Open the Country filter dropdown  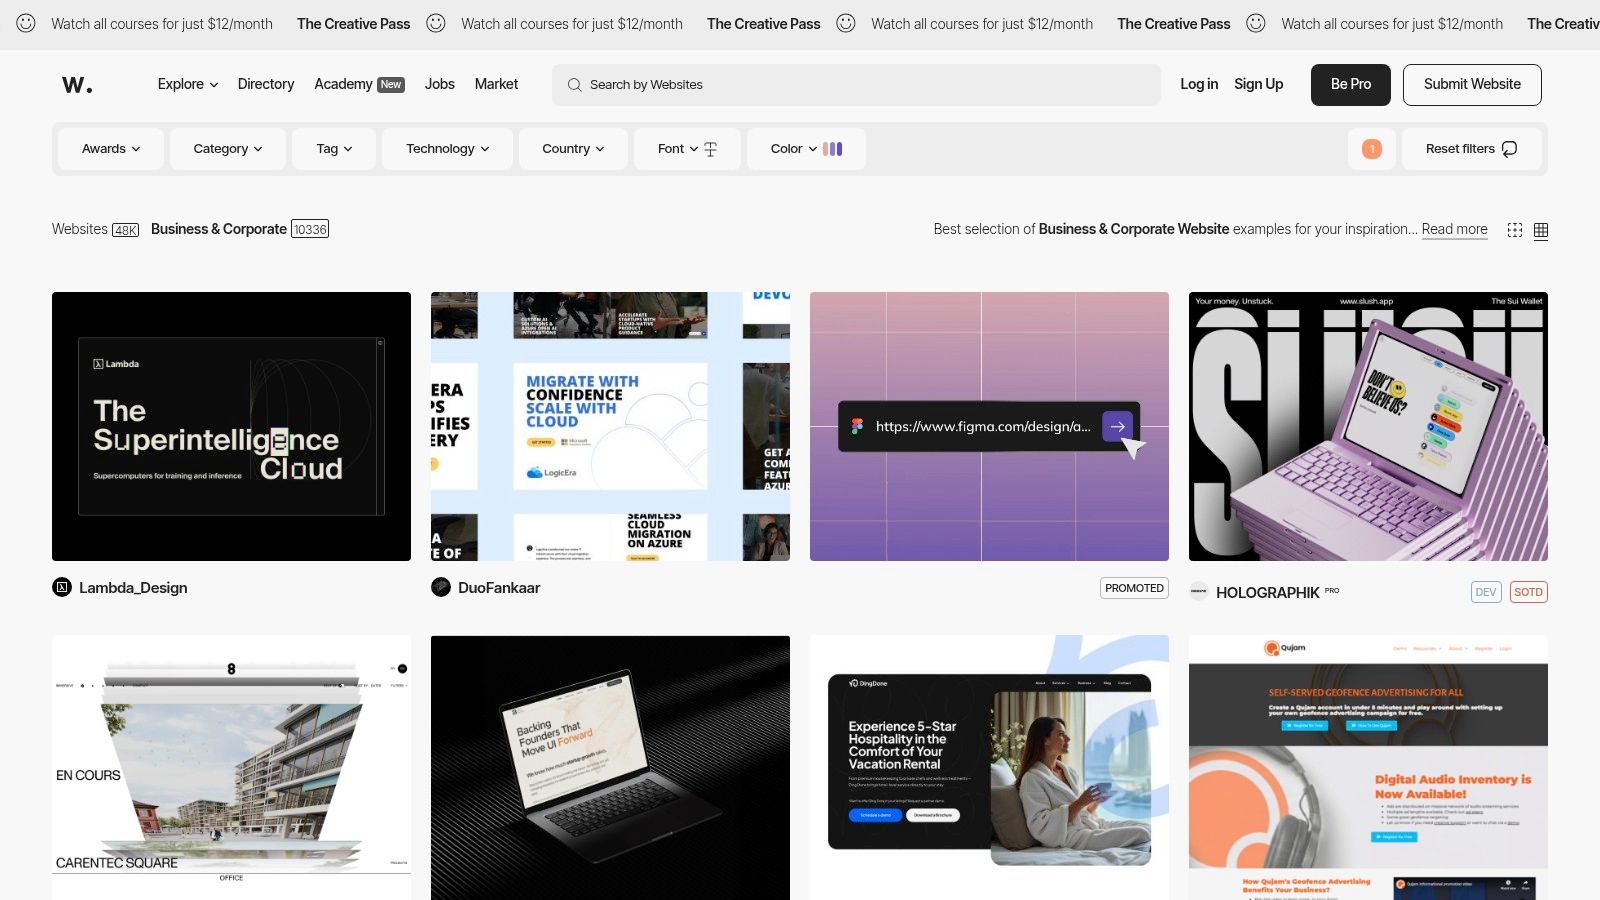click(x=572, y=148)
